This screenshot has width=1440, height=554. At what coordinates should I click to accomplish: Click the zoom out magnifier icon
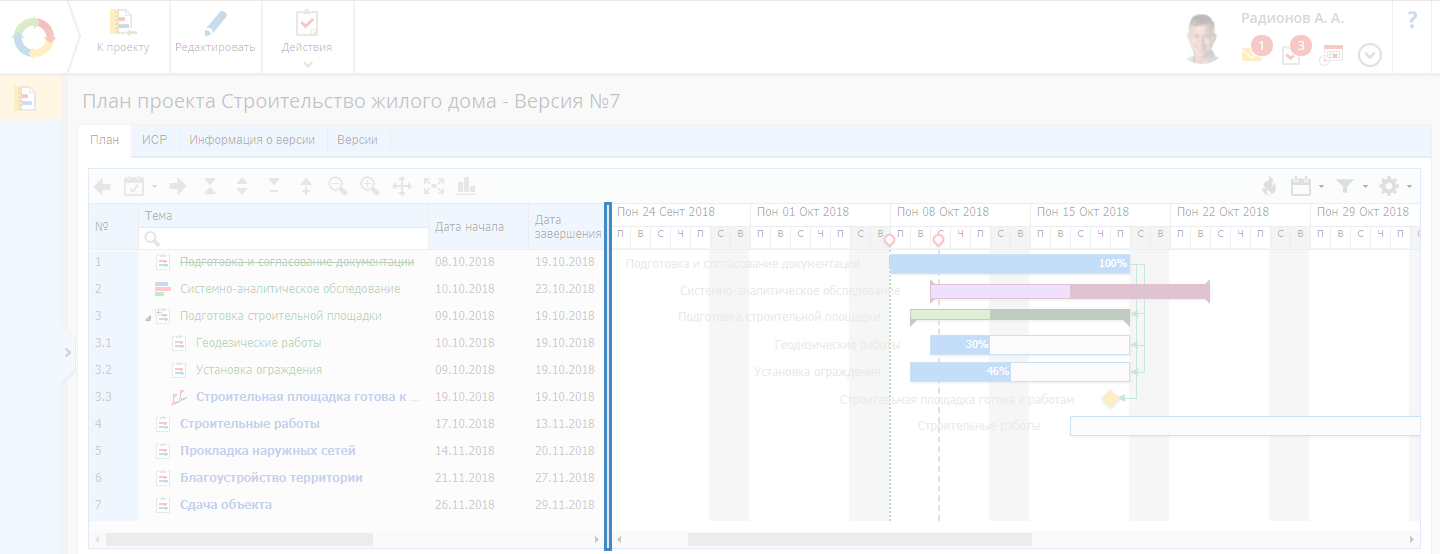click(338, 186)
